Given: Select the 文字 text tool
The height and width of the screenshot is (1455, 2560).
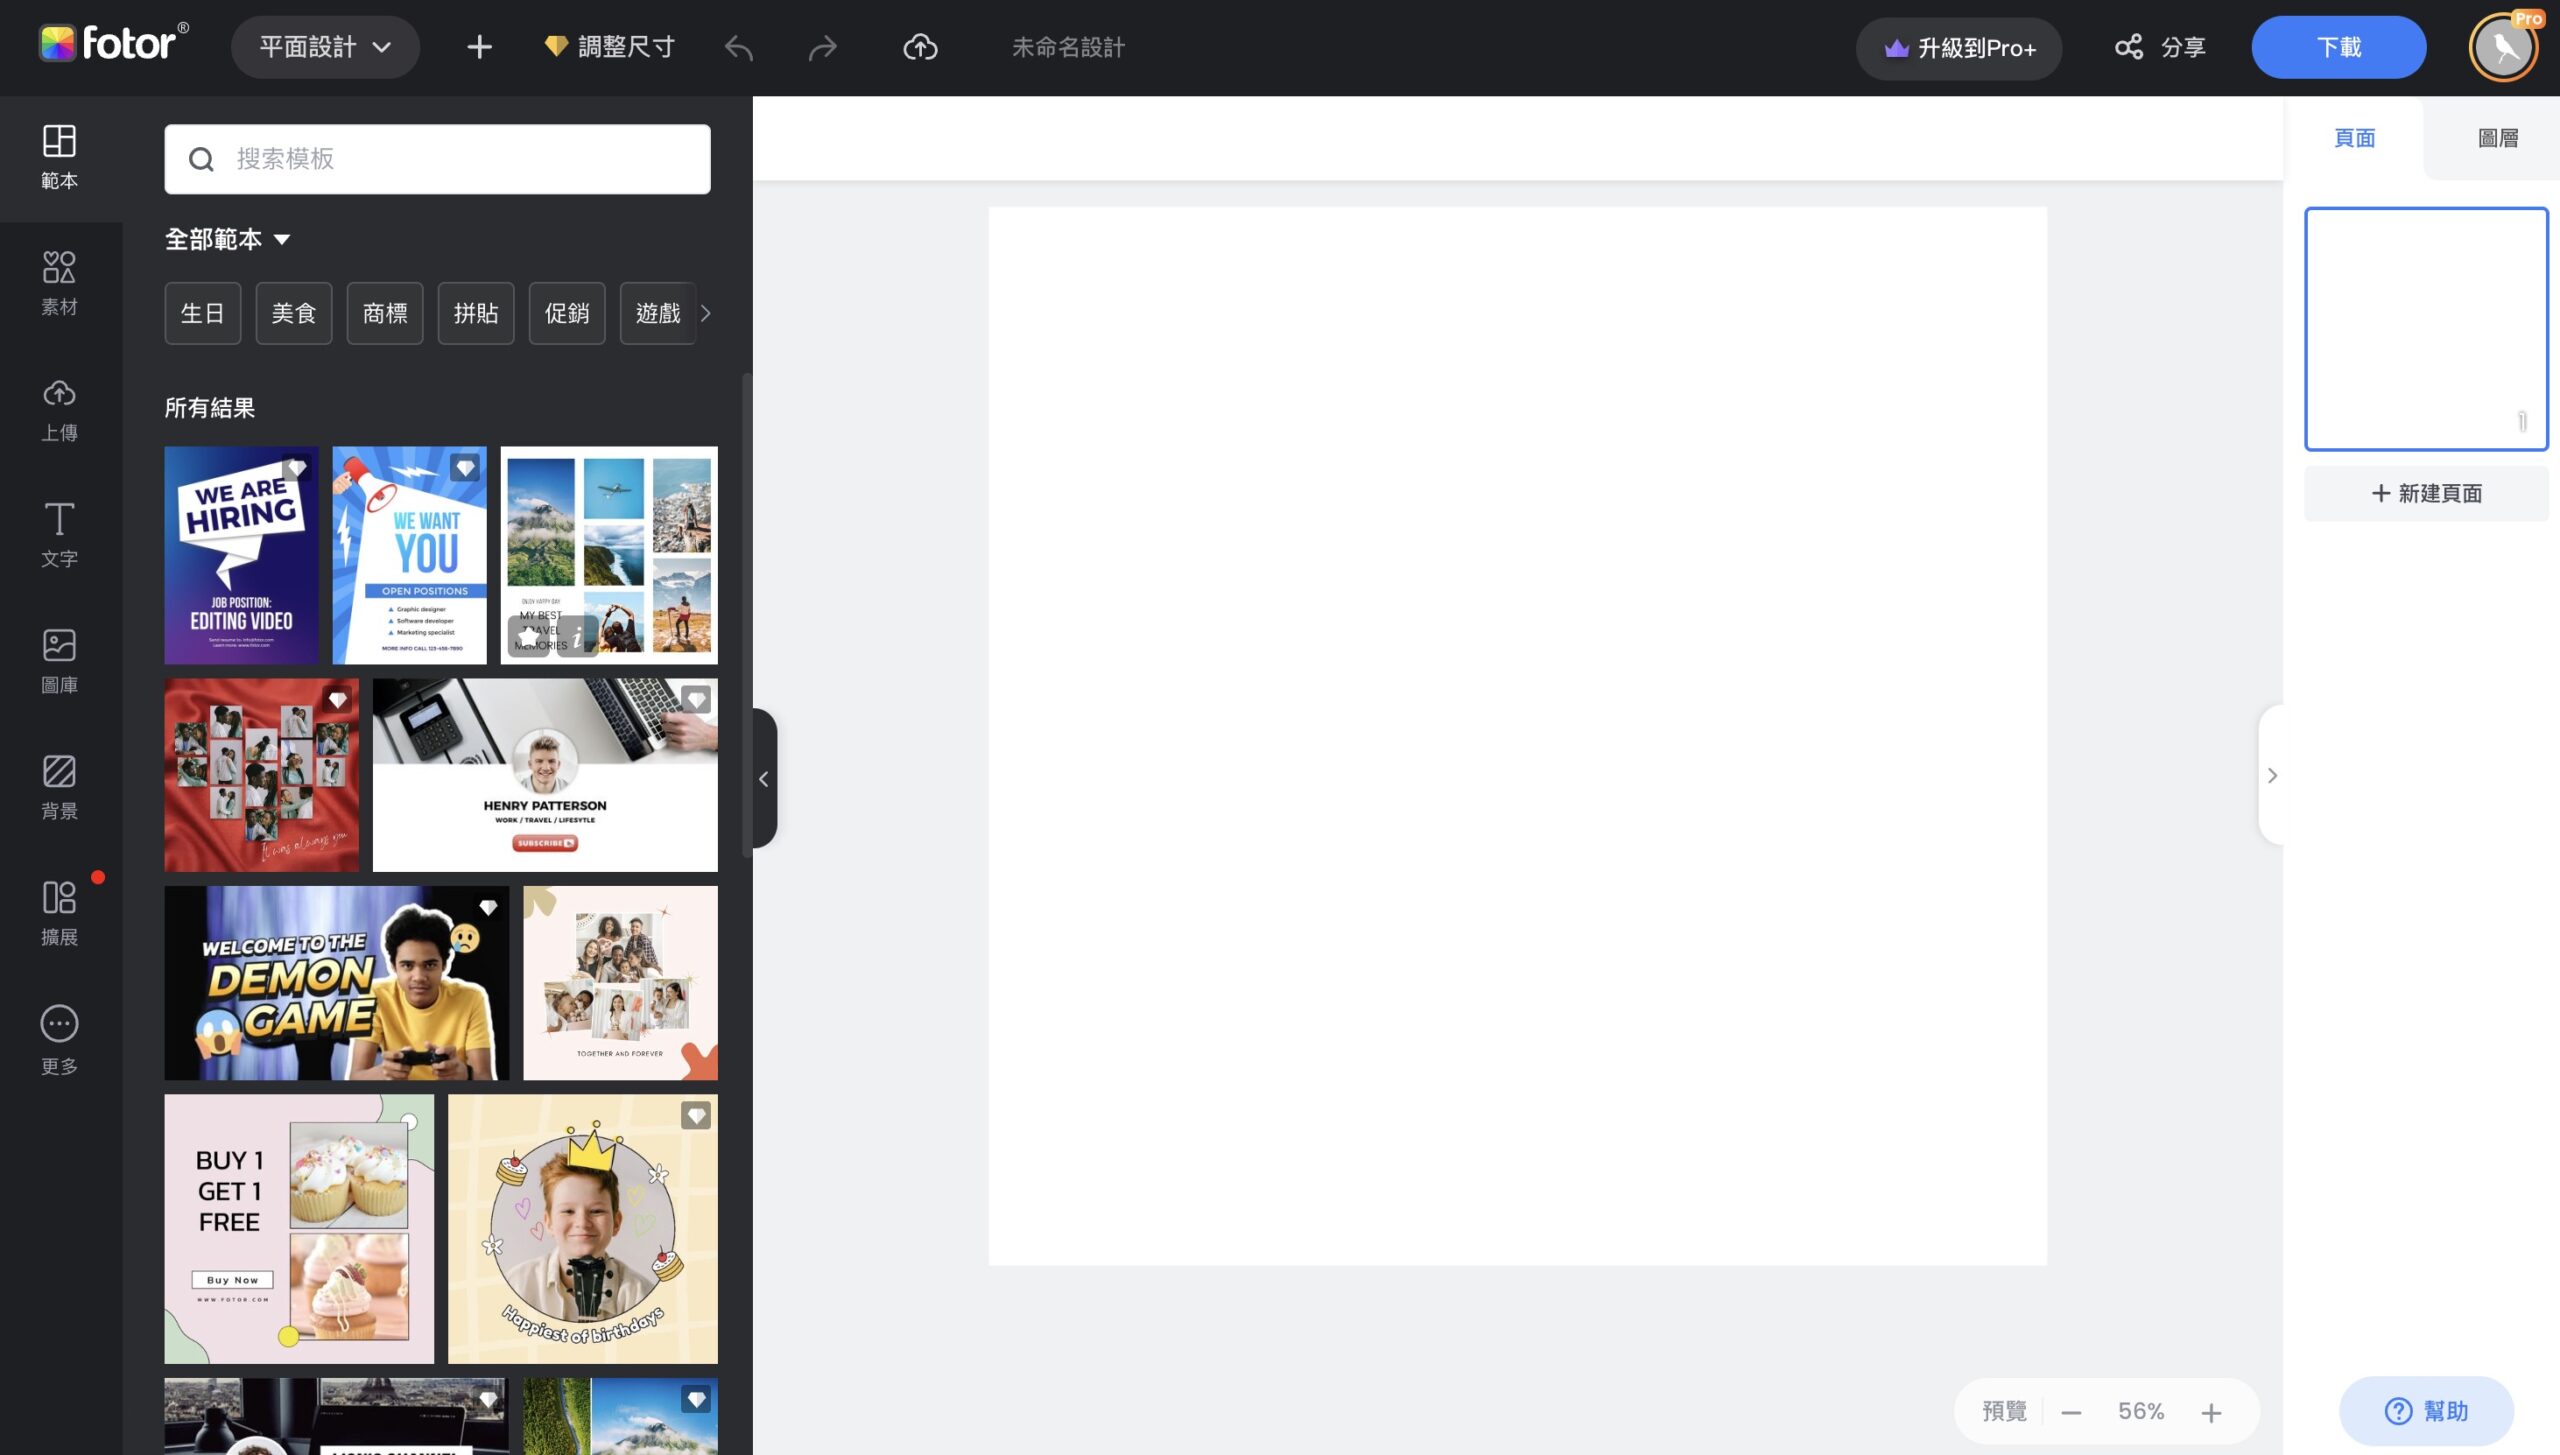Looking at the screenshot, I should (59, 536).
